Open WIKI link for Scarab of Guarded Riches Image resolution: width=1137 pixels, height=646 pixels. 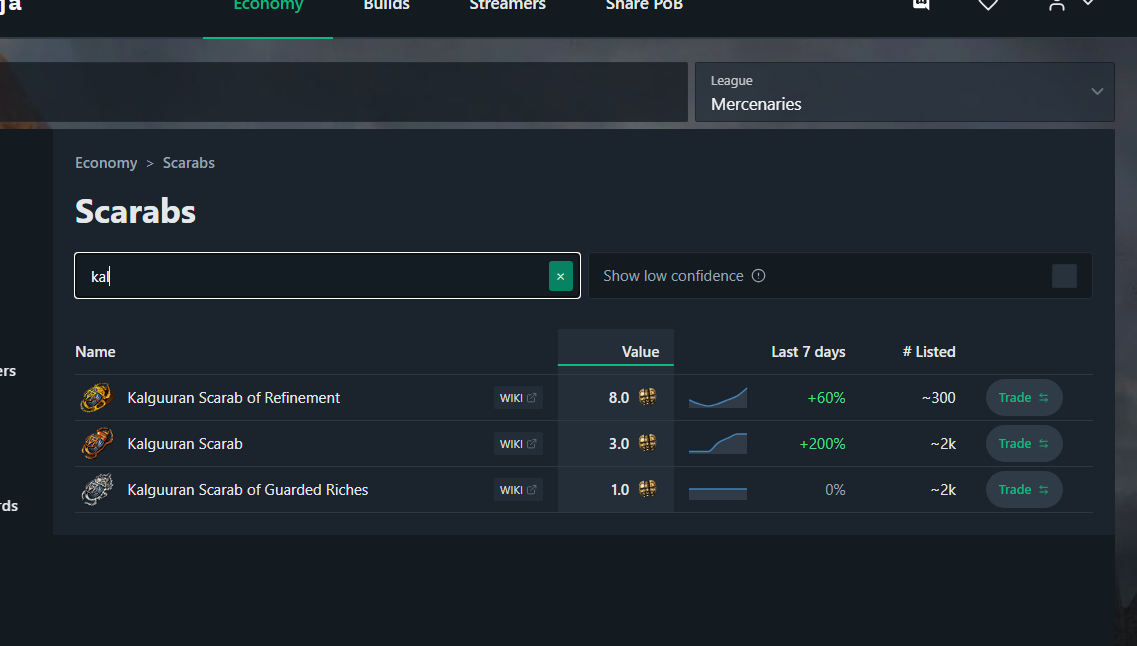518,489
